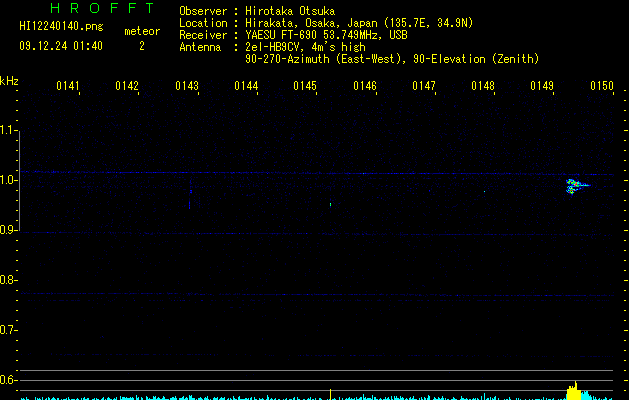Click the 0145 time marker

click(x=305, y=86)
